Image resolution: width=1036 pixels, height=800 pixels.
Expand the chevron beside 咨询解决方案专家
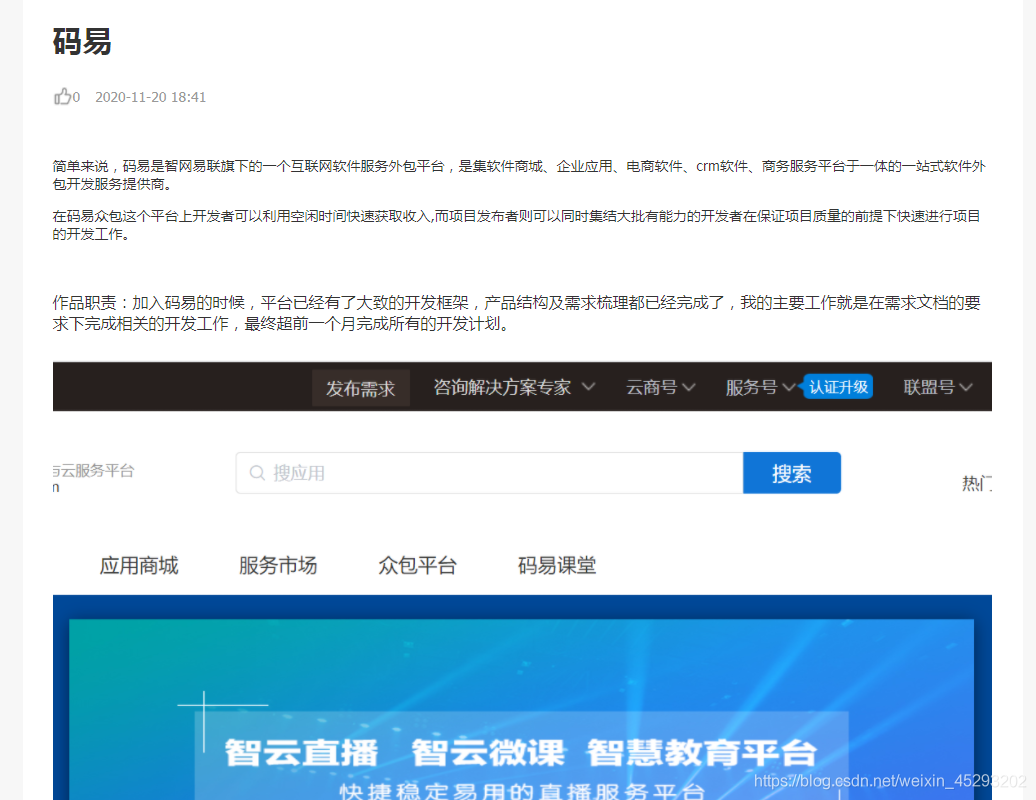tap(589, 386)
